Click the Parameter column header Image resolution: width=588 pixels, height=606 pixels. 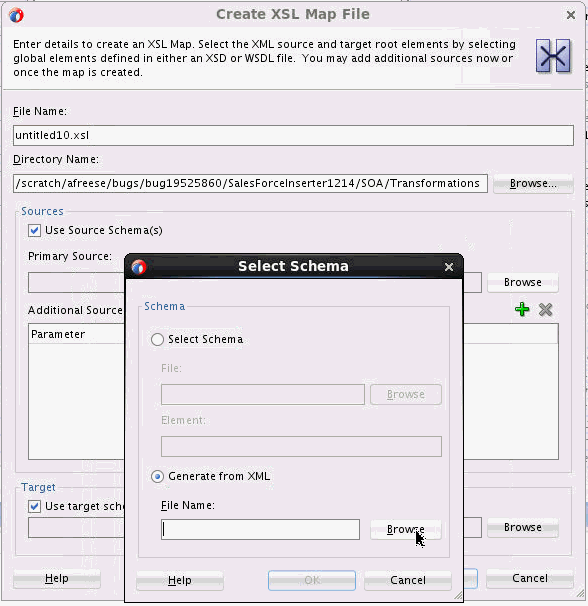click(x=77, y=334)
